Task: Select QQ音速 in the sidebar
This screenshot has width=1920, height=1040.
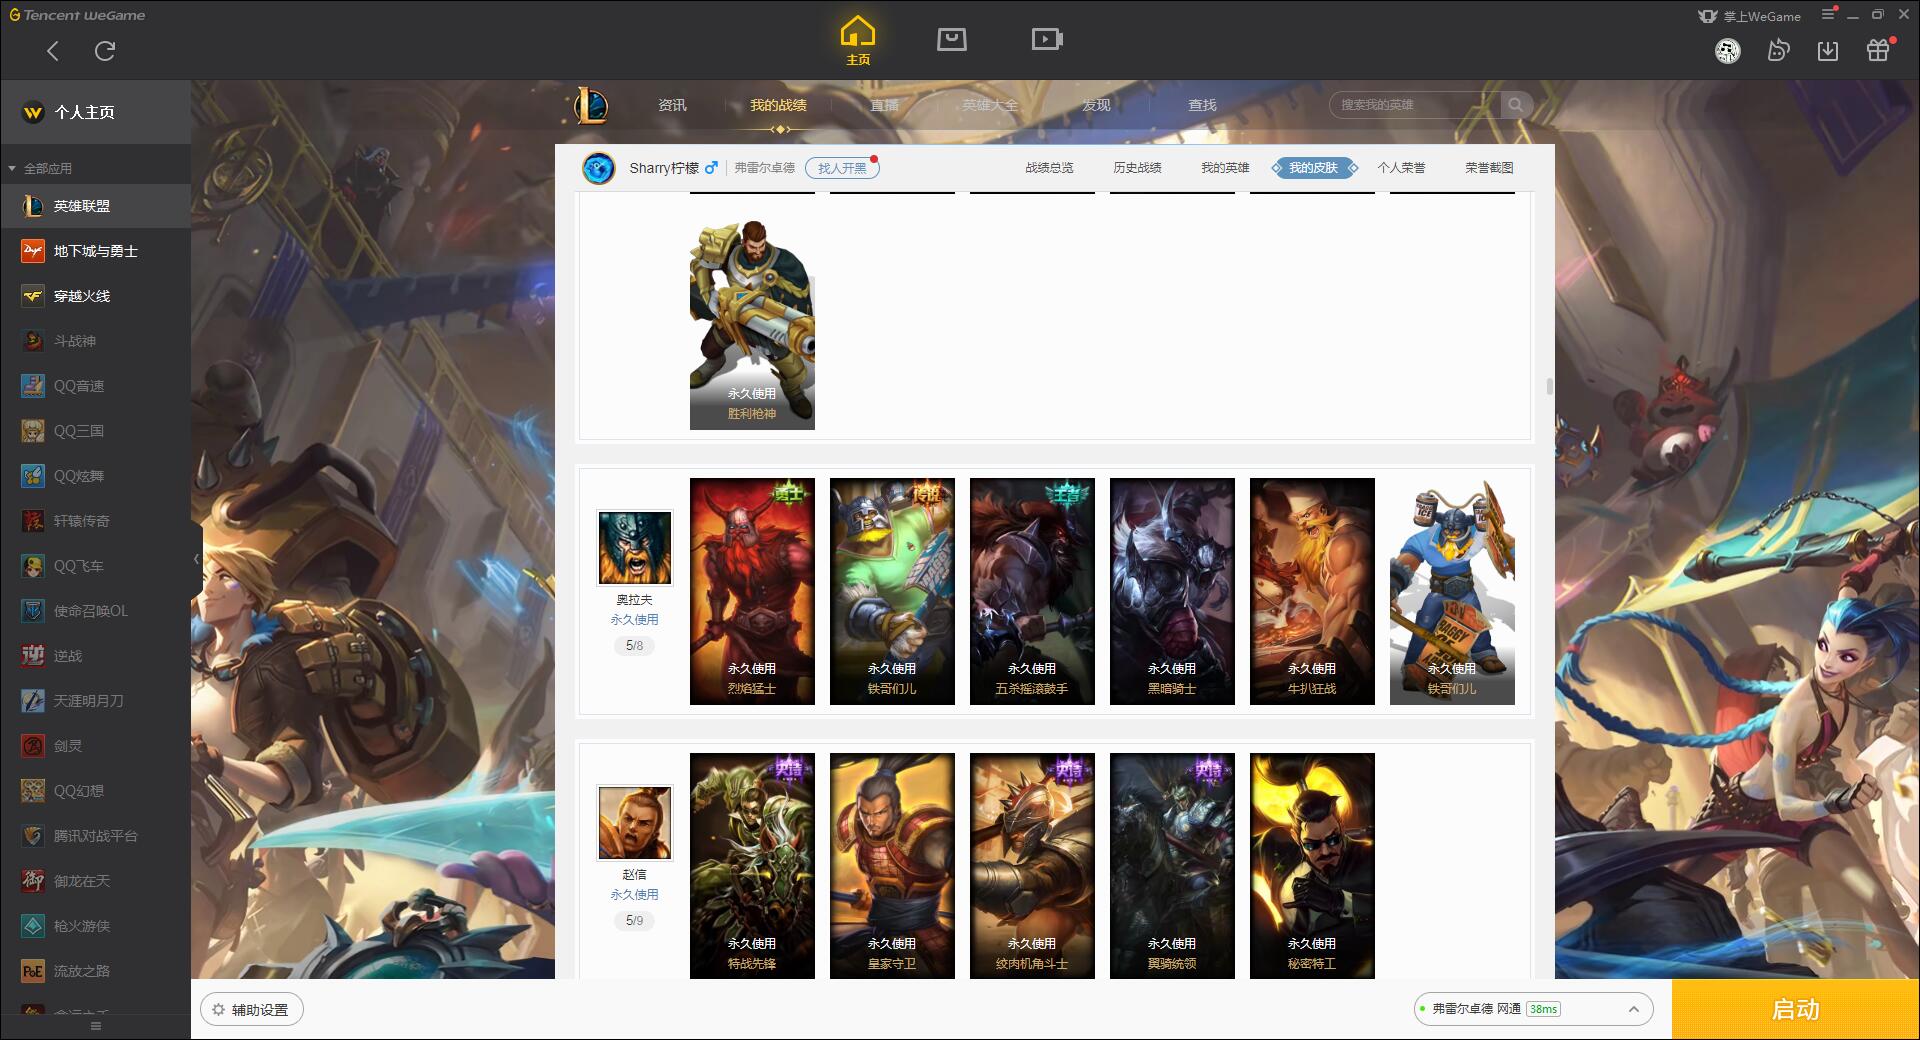Action: (x=95, y=386)
